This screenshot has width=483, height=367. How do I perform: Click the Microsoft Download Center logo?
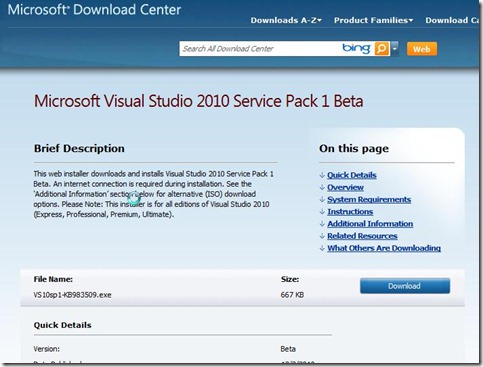click(94, 9)
